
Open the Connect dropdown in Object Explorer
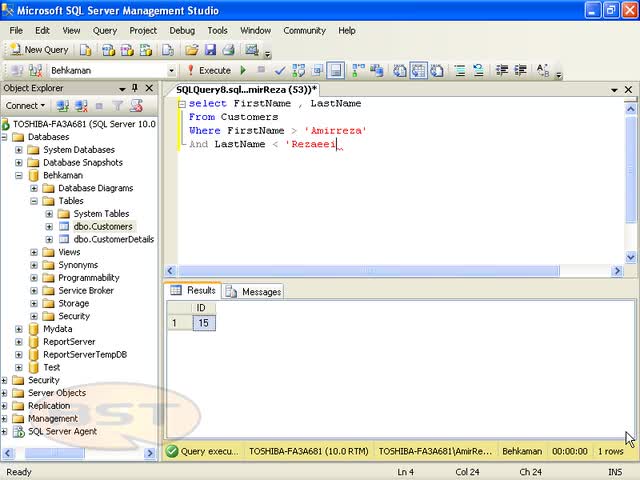(25, 106)
